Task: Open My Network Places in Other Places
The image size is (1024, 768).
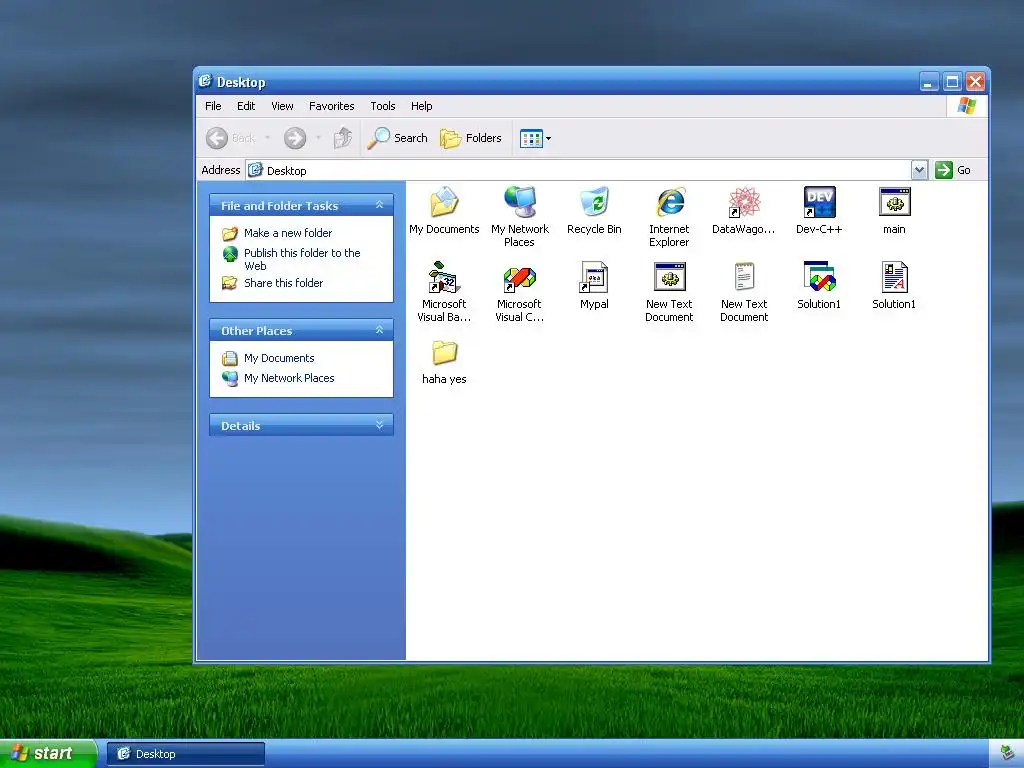Action: tap(289, 378)
